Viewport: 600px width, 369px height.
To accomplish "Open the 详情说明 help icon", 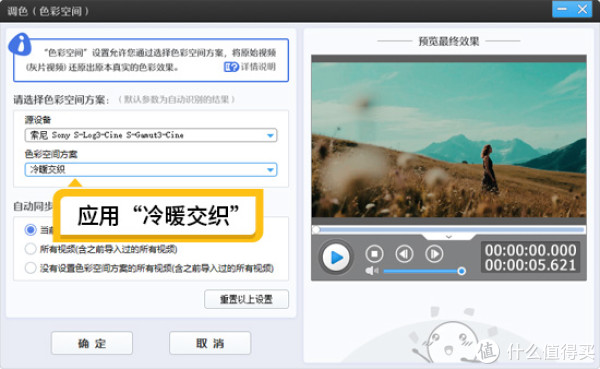I will [x=231, y=67].
